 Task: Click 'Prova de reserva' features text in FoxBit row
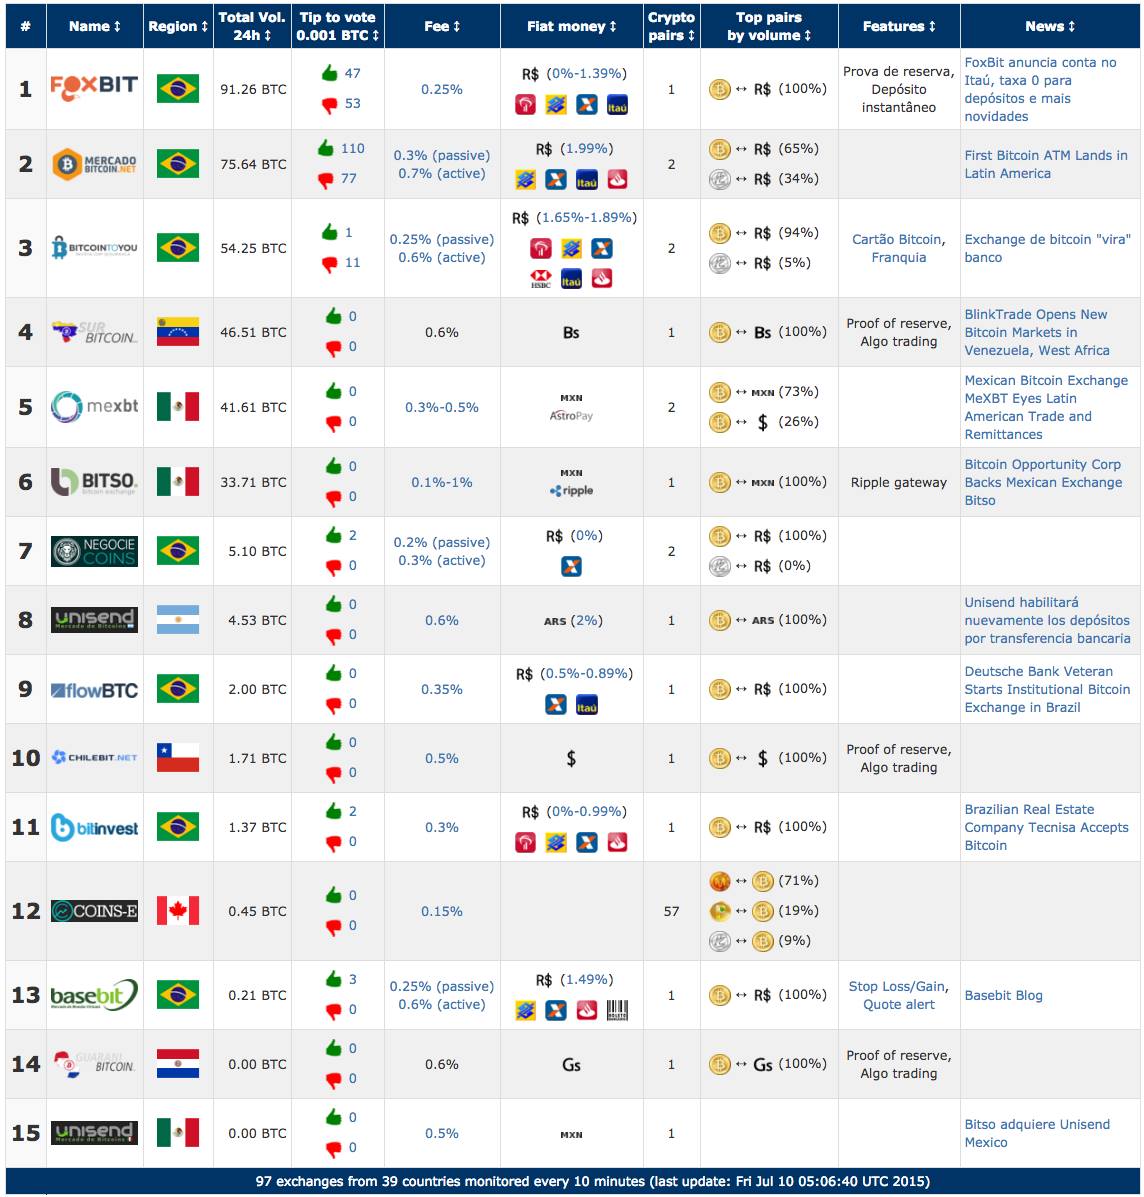click(899, 72)
